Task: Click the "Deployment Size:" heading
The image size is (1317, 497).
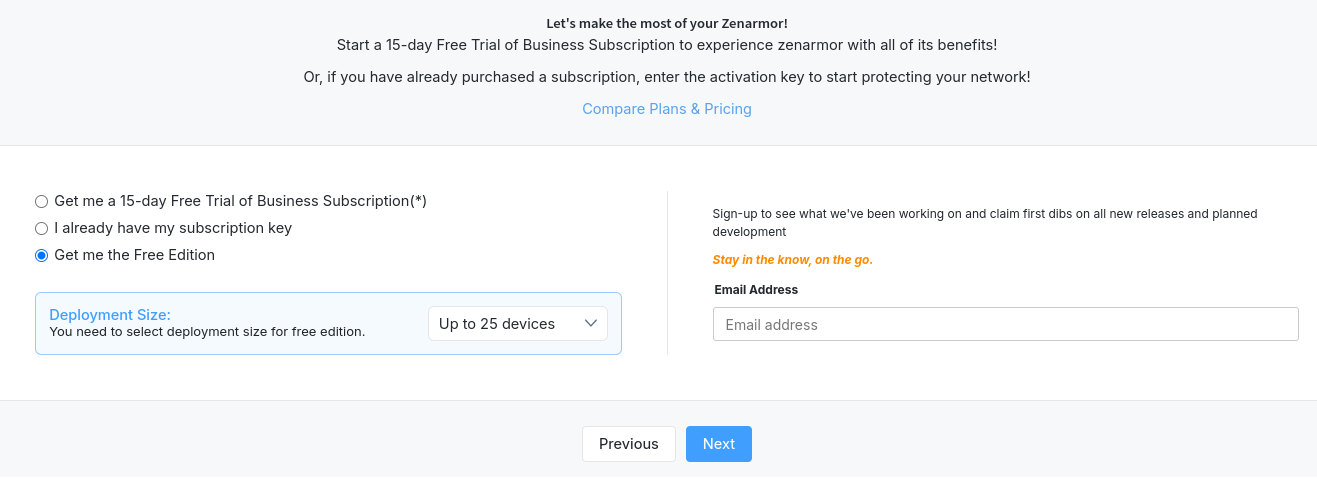Action: click(x=110, y=314)
